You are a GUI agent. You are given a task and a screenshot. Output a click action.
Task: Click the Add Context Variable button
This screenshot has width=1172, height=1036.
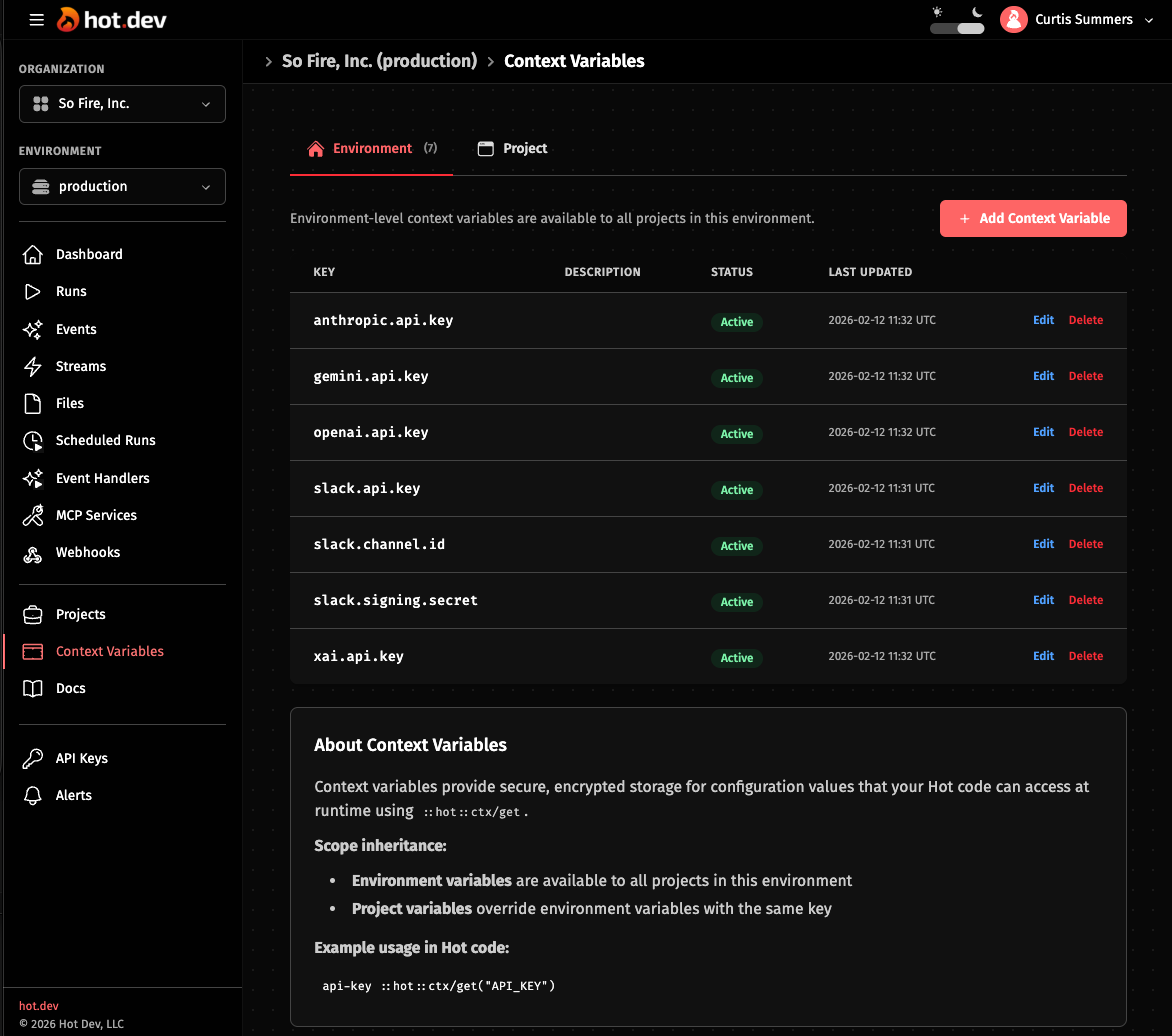coord(1033,219)
